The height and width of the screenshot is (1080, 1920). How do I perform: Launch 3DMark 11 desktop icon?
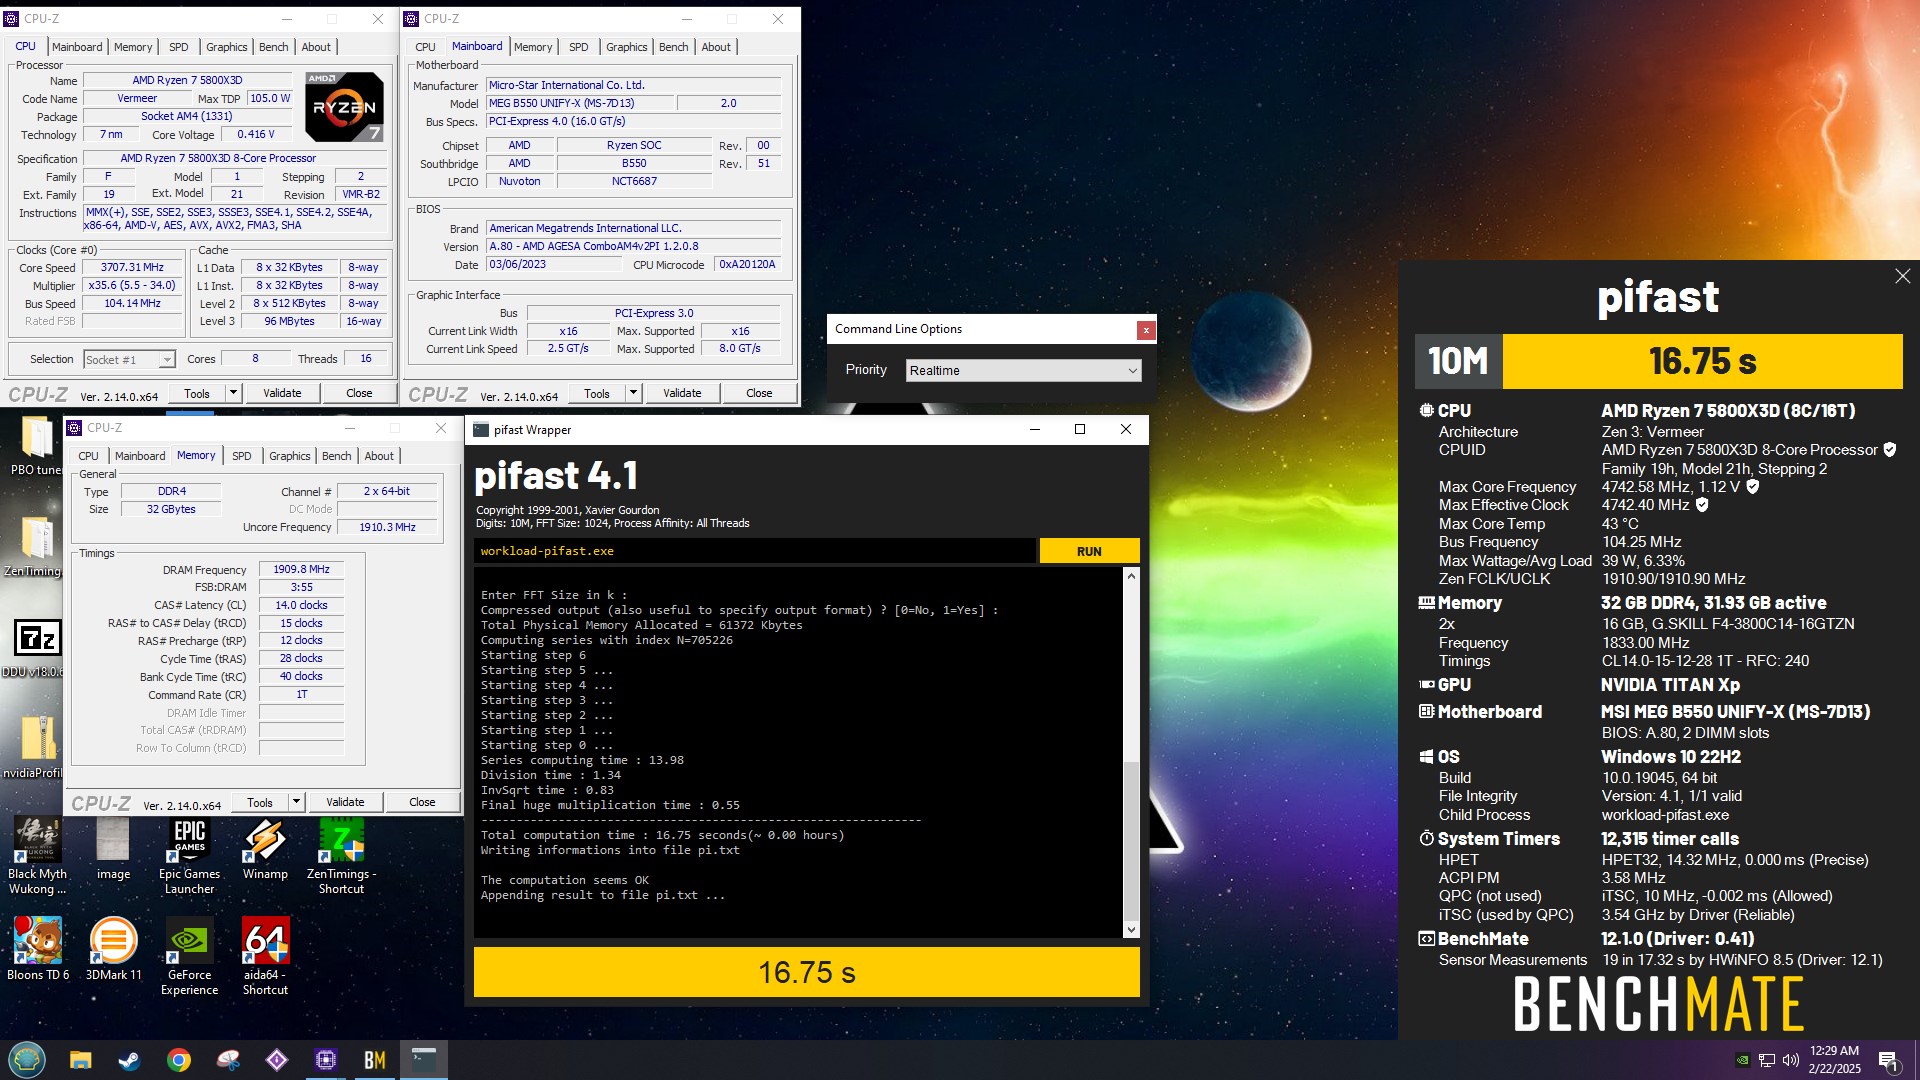click(x=113, y=949)
